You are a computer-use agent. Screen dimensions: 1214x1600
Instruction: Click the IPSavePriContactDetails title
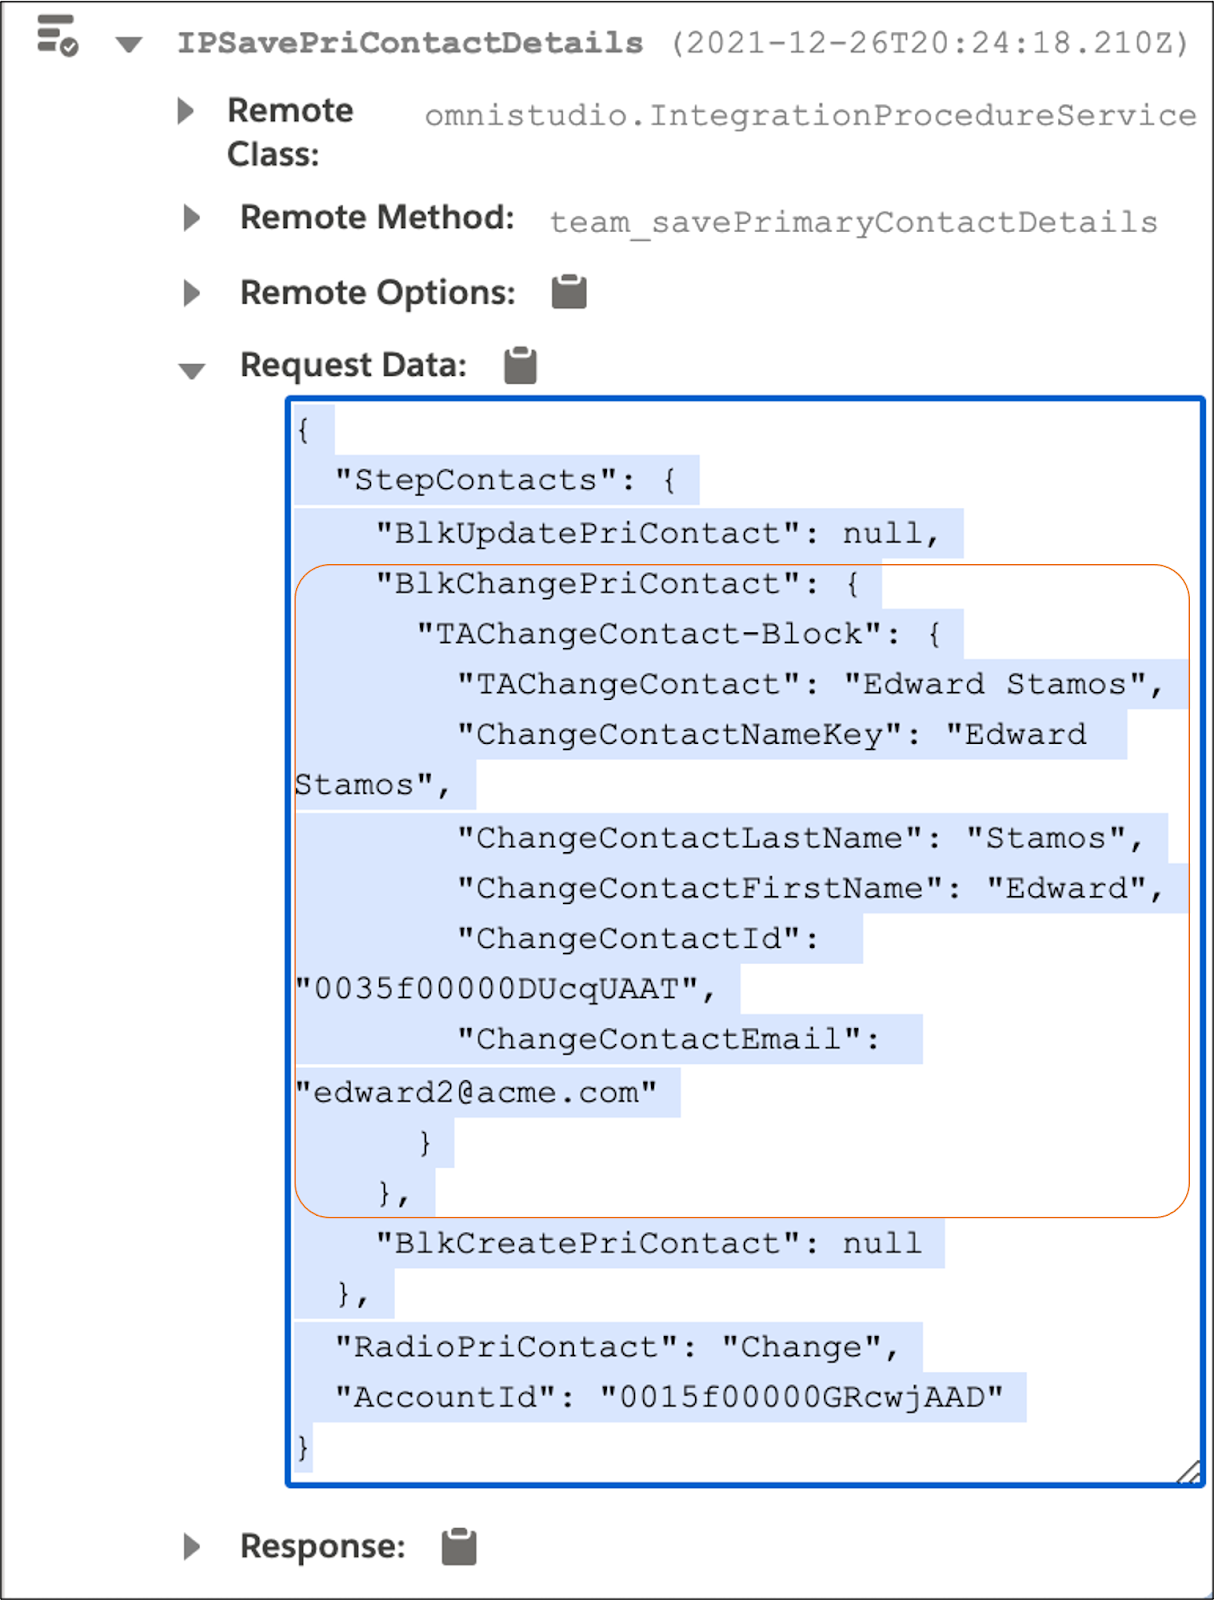click(x=410, y=43)
